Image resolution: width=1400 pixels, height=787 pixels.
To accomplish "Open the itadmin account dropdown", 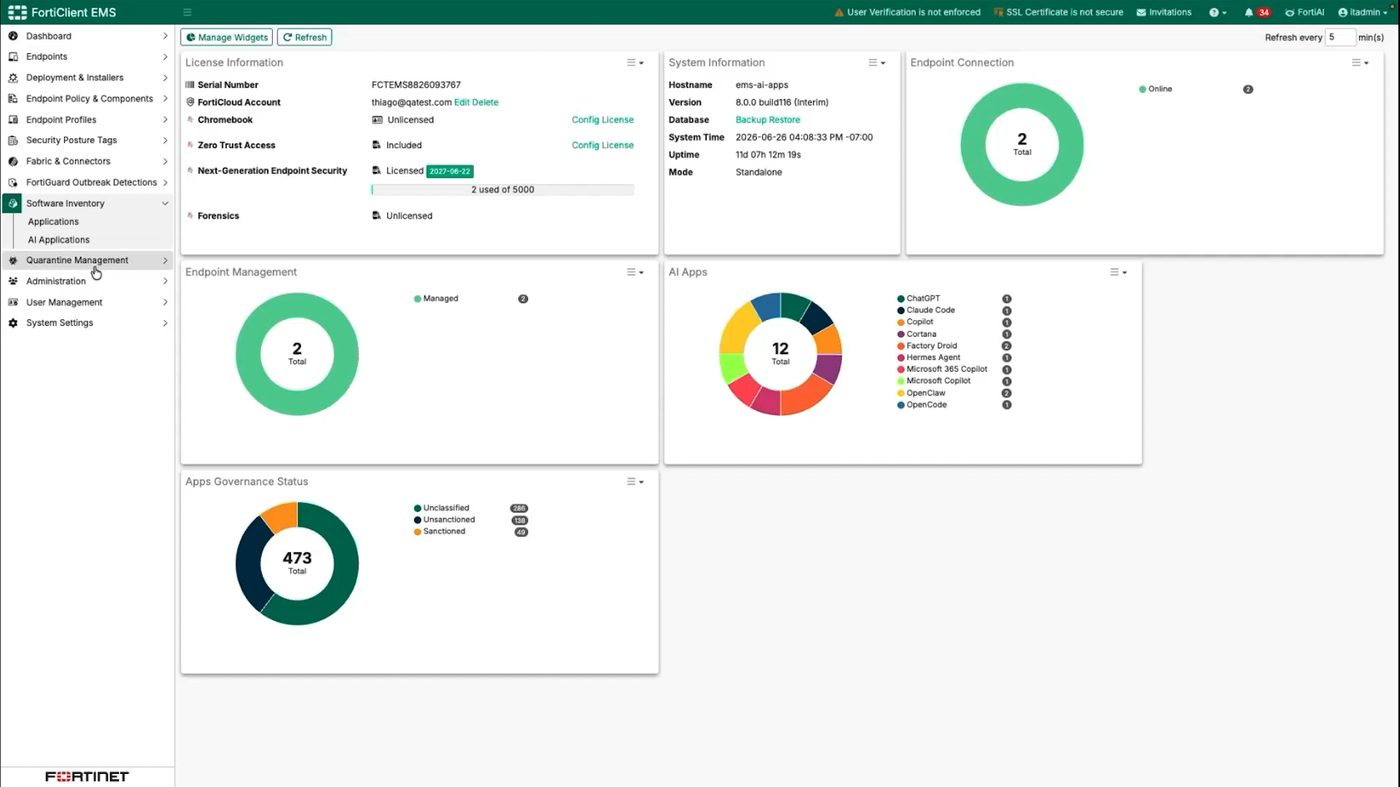I will coord(1361,12).
